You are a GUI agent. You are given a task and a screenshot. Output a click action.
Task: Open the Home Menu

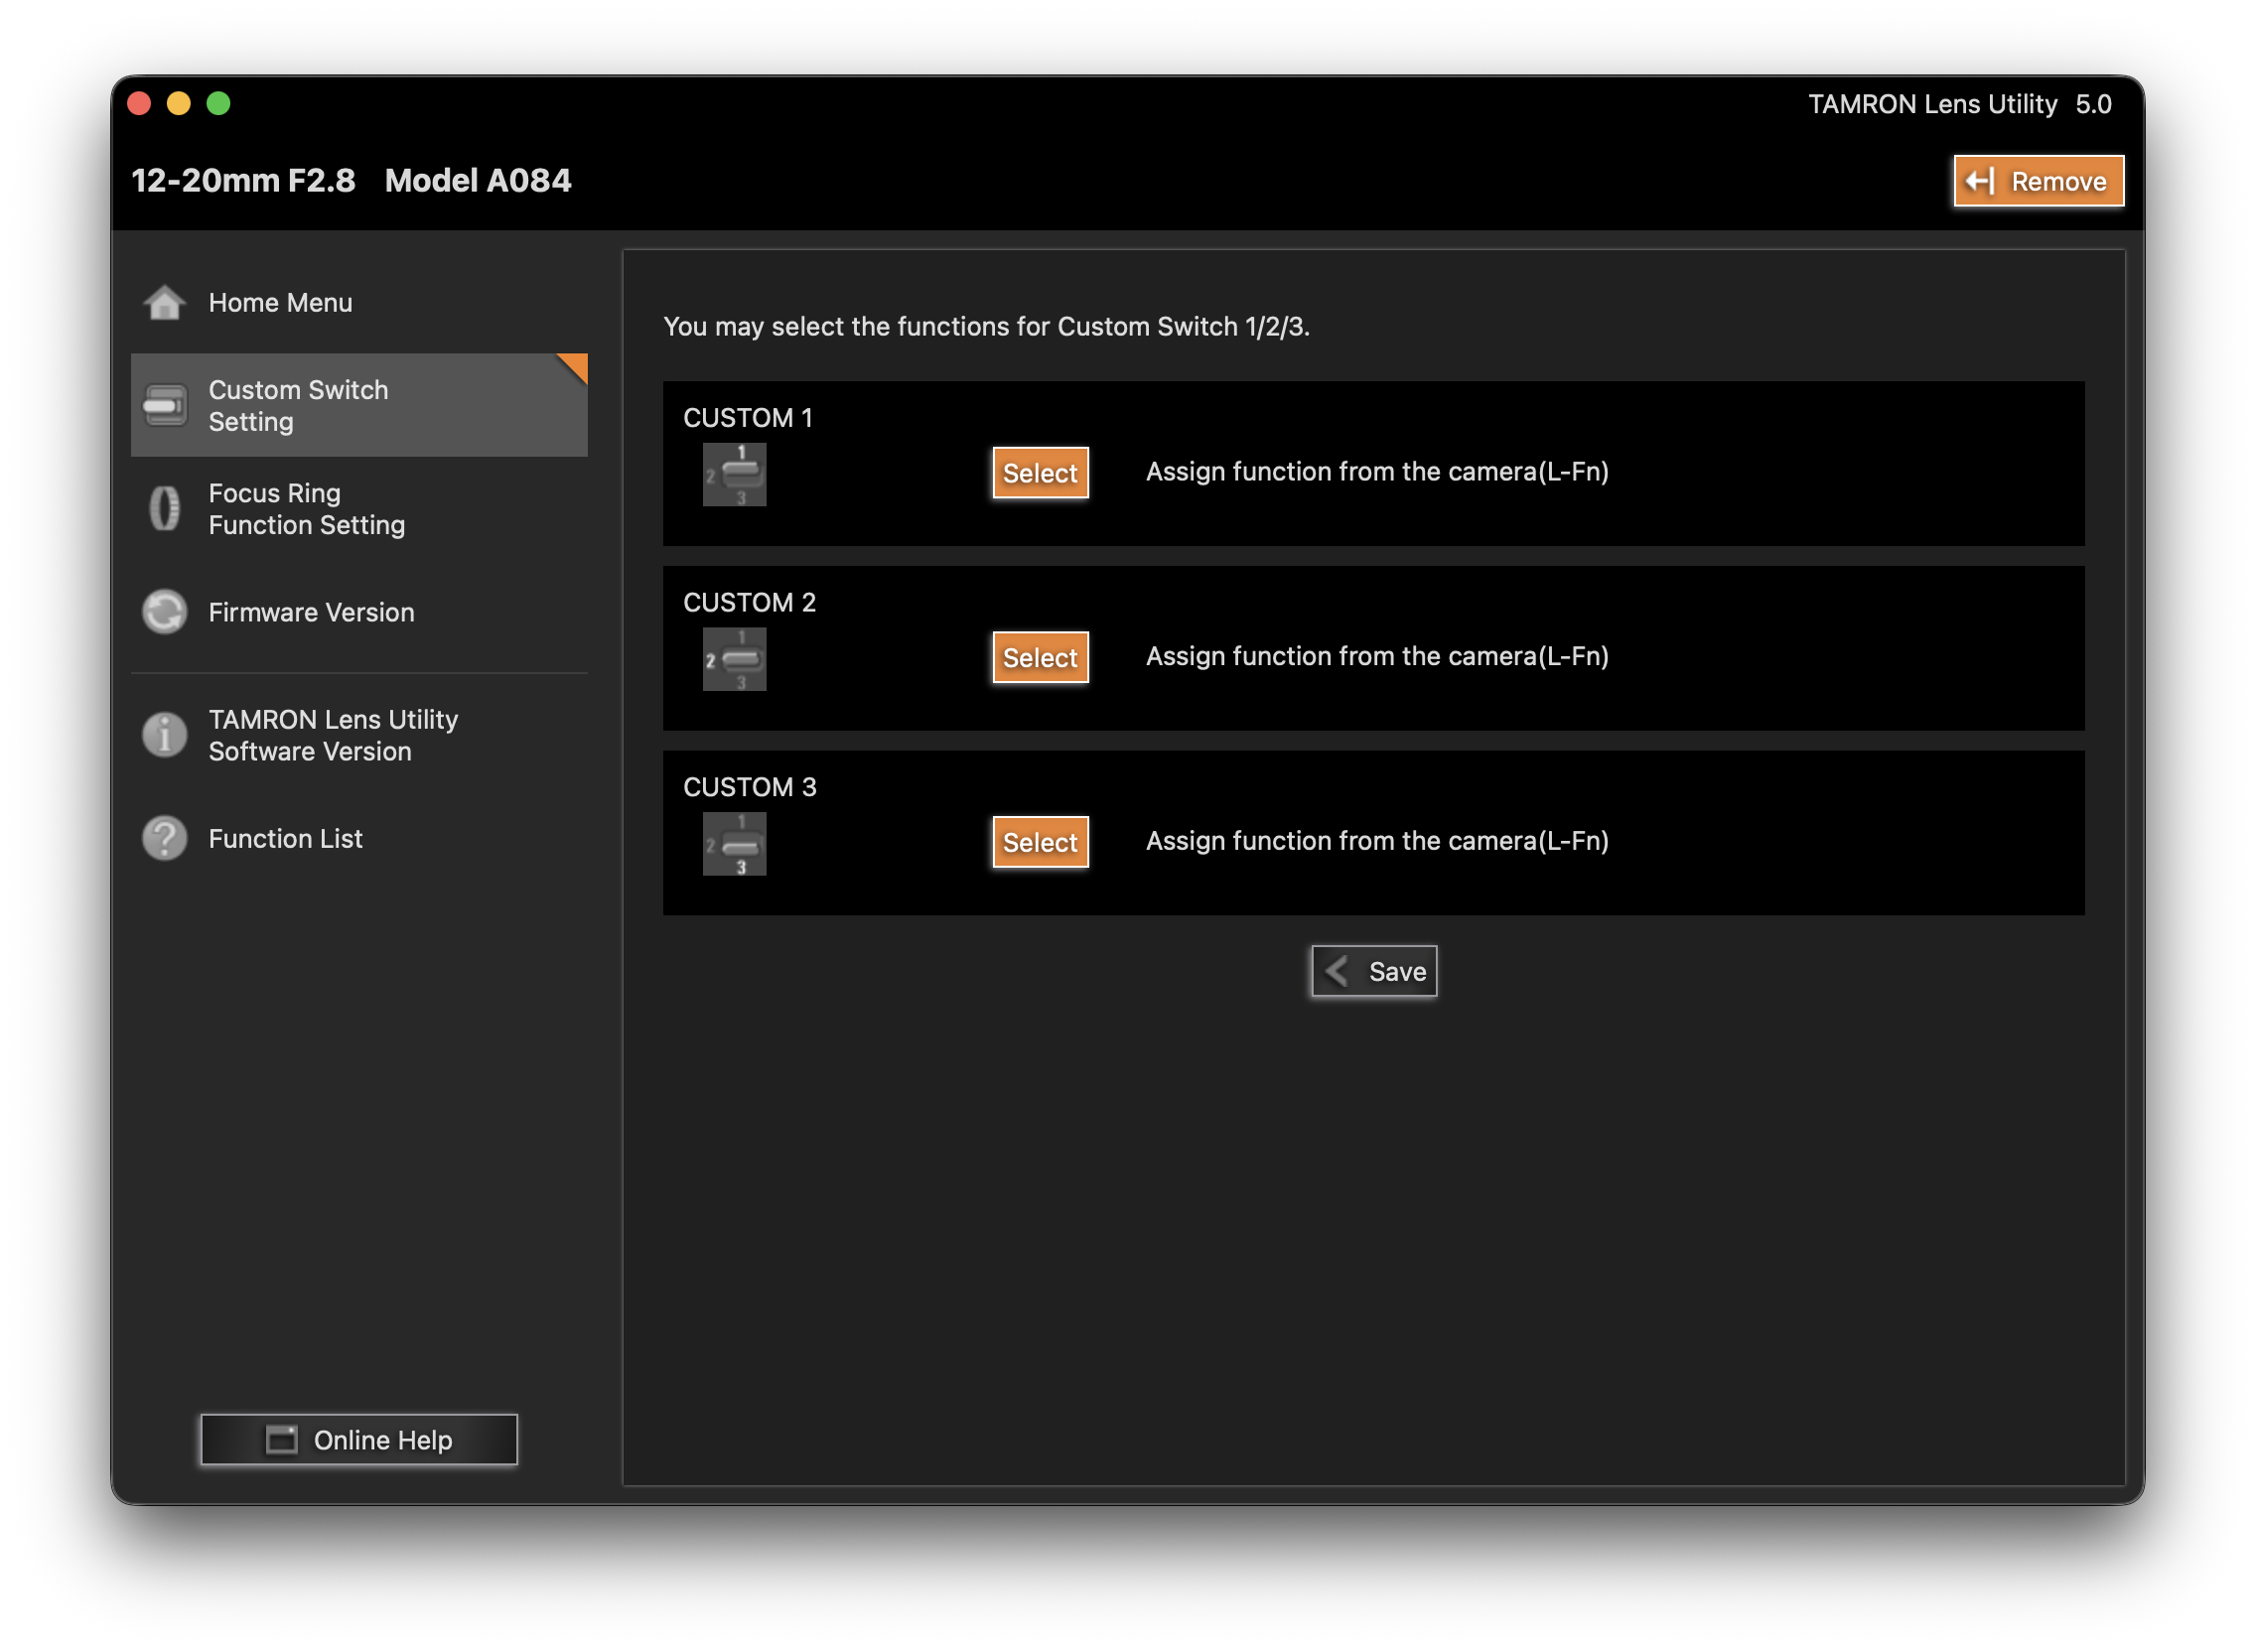point(359,303)
